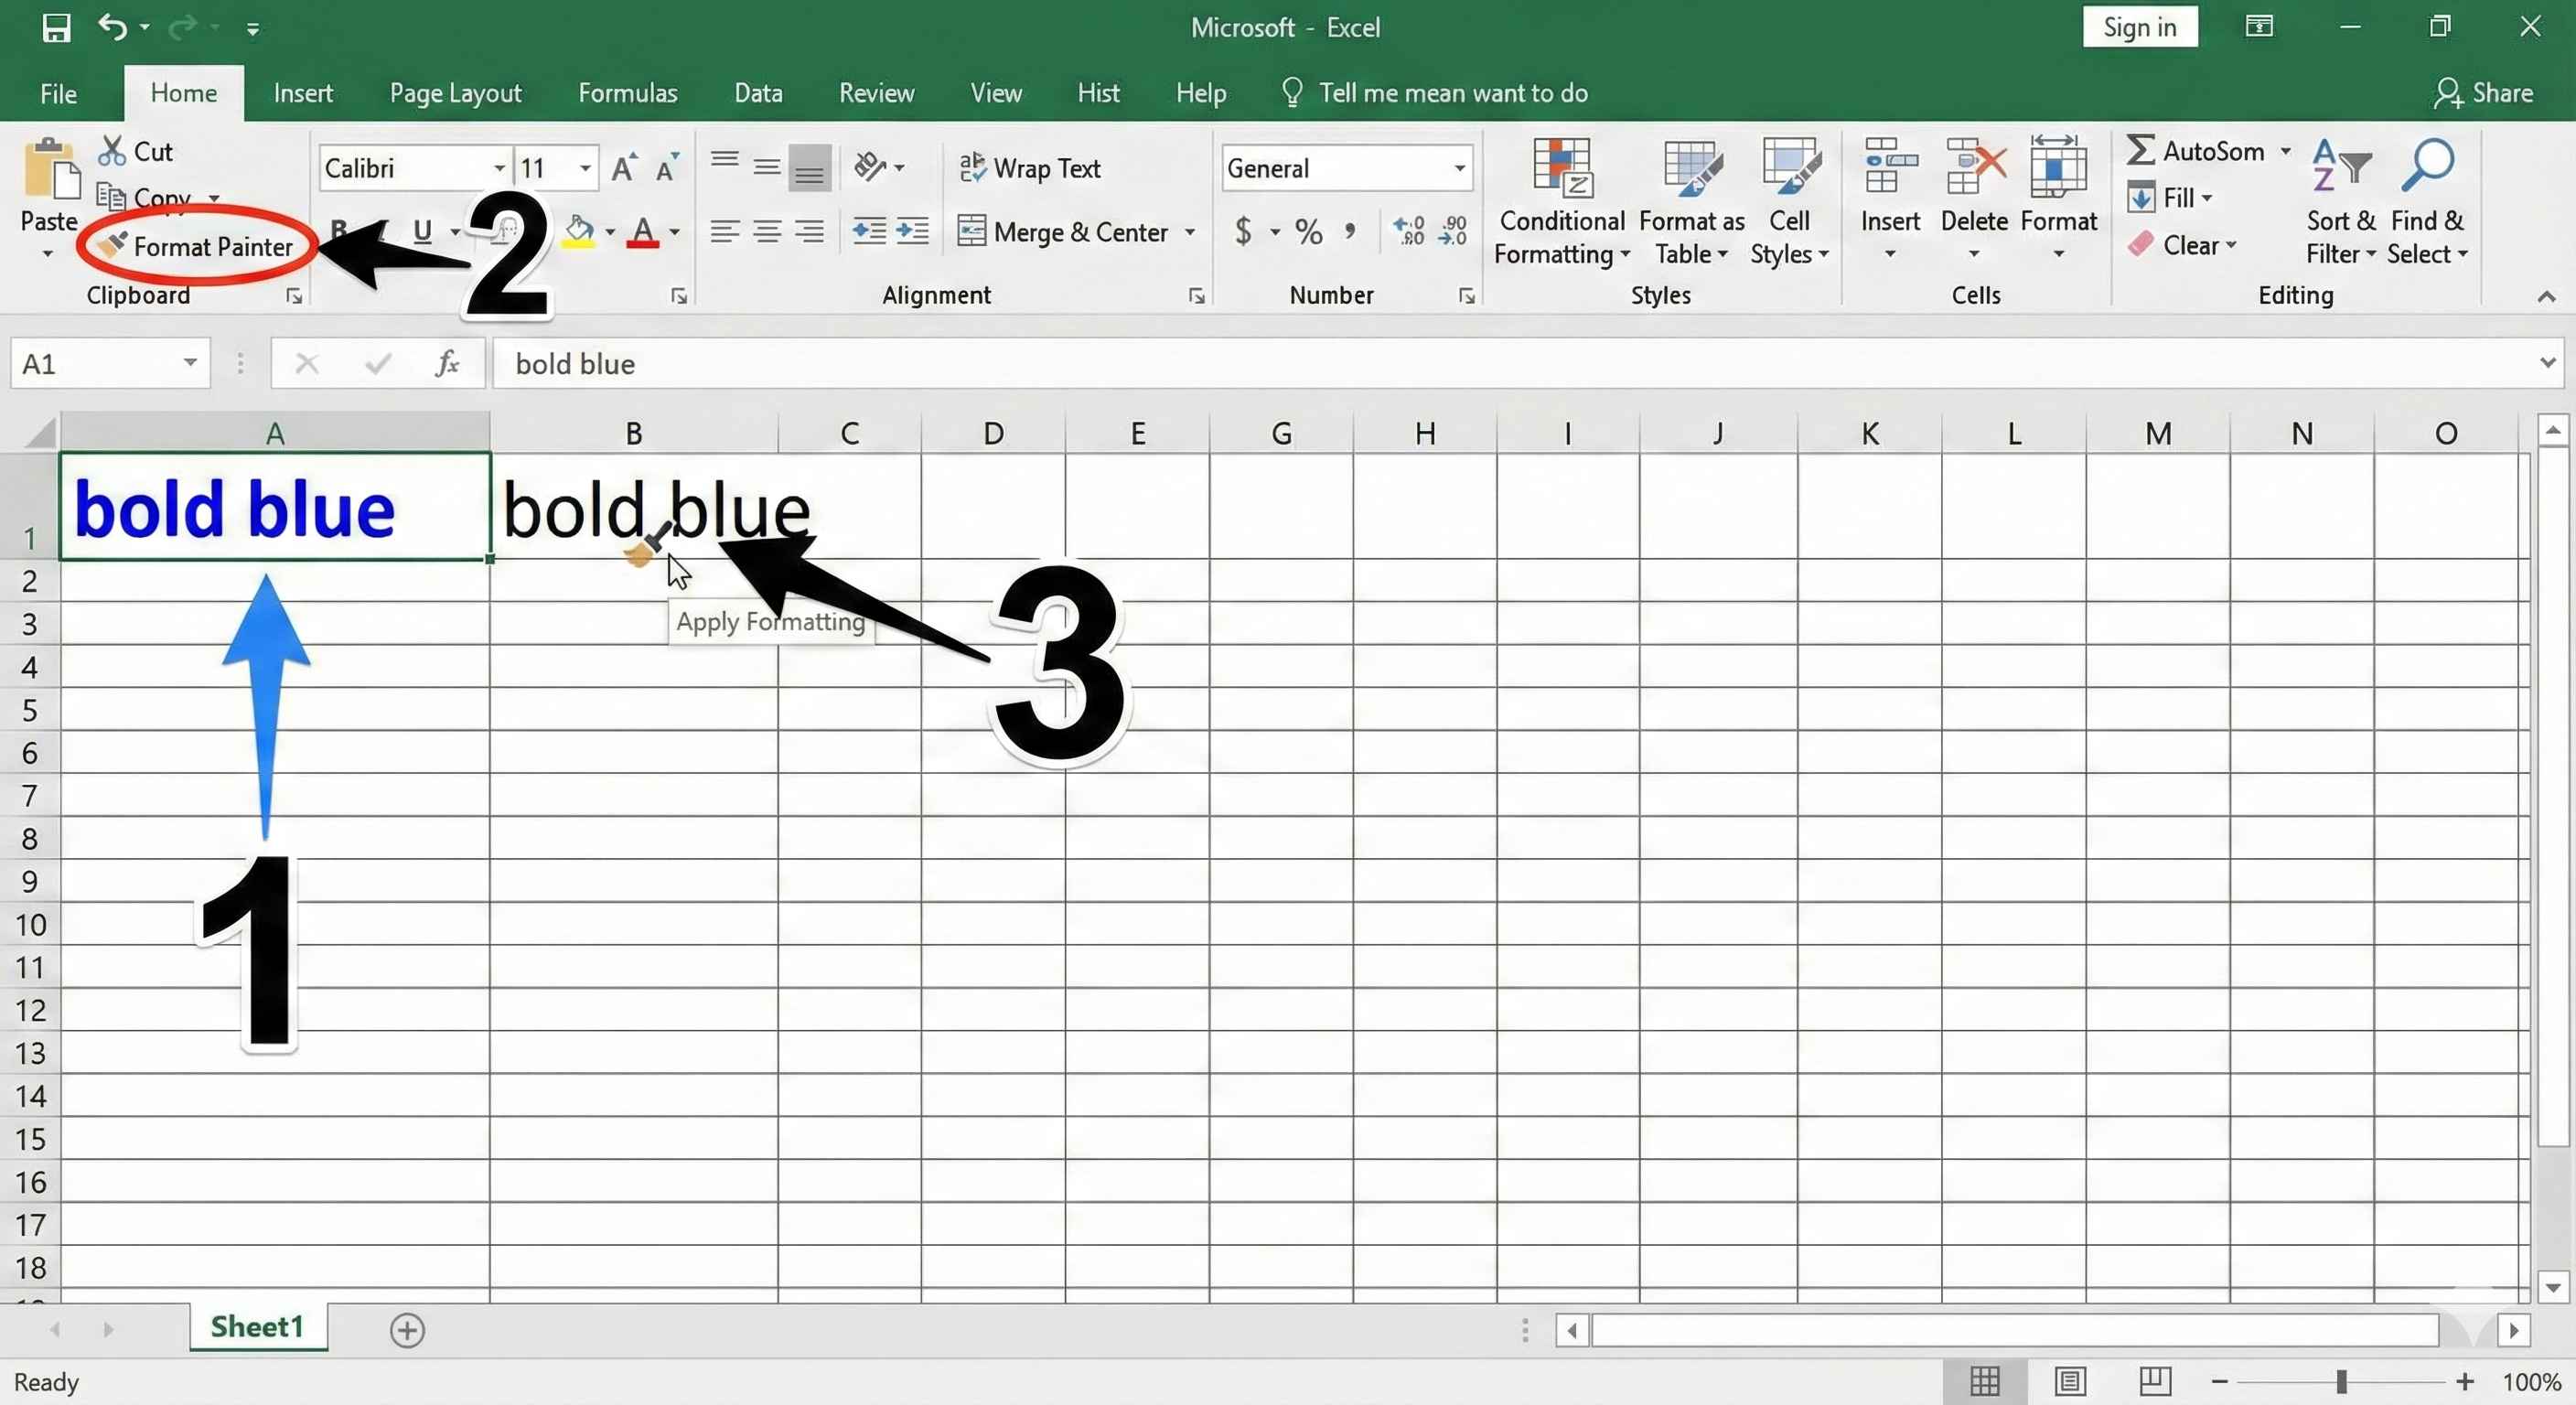Click the AutoSum sigma icon

[2139, 151]
